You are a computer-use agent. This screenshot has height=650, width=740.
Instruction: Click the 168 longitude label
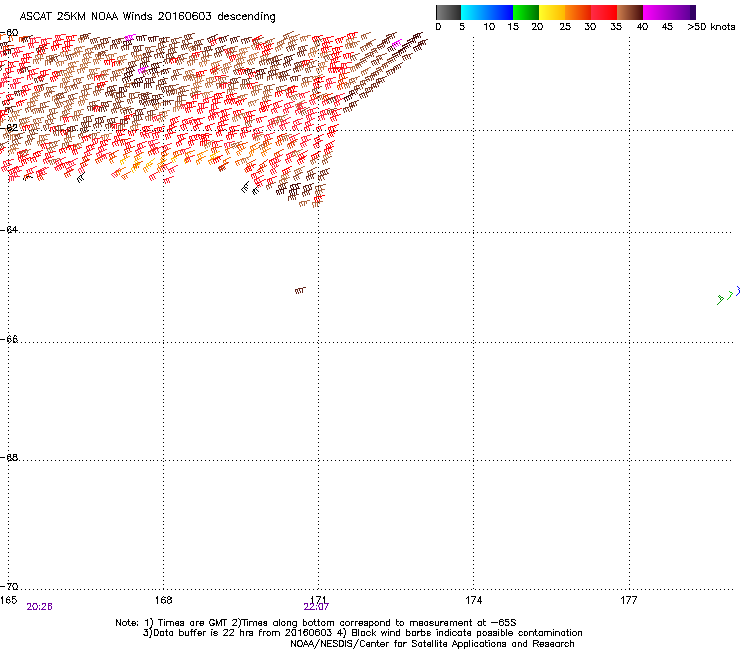pos(163,600)
